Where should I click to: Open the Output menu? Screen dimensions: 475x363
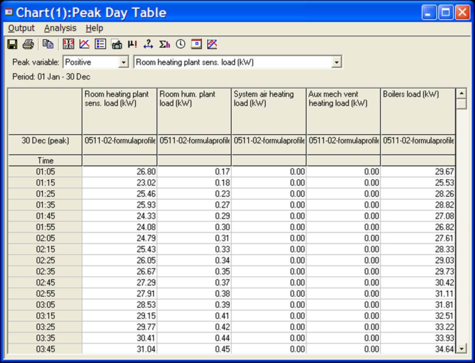pyautogui.click(x=21, y=28)
